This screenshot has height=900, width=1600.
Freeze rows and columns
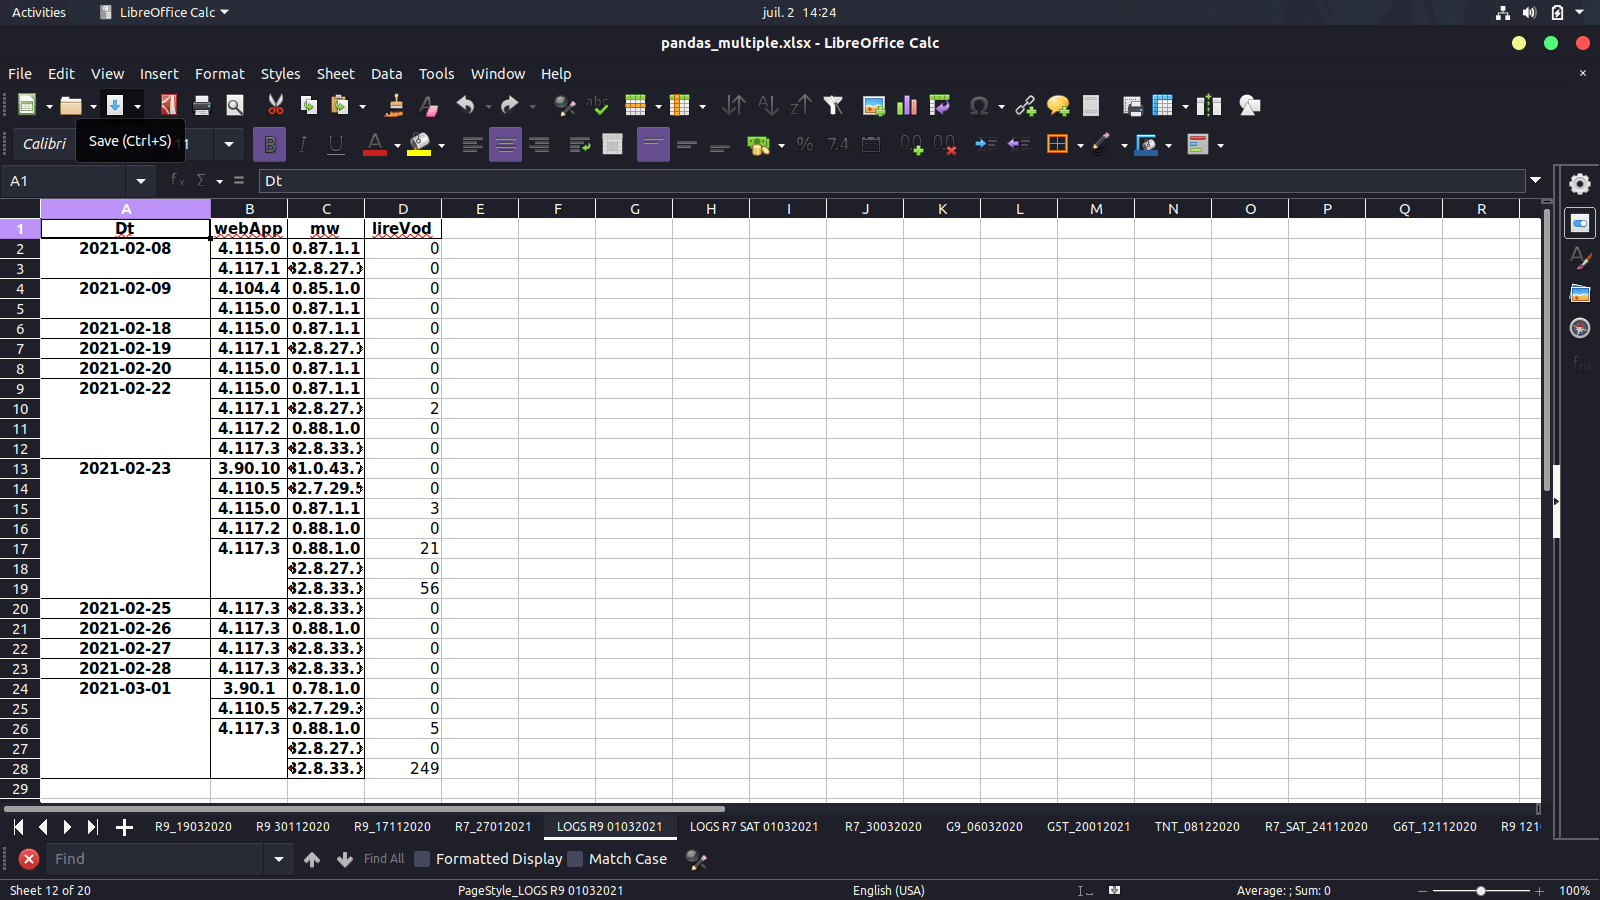click(x=1164, y=106)
